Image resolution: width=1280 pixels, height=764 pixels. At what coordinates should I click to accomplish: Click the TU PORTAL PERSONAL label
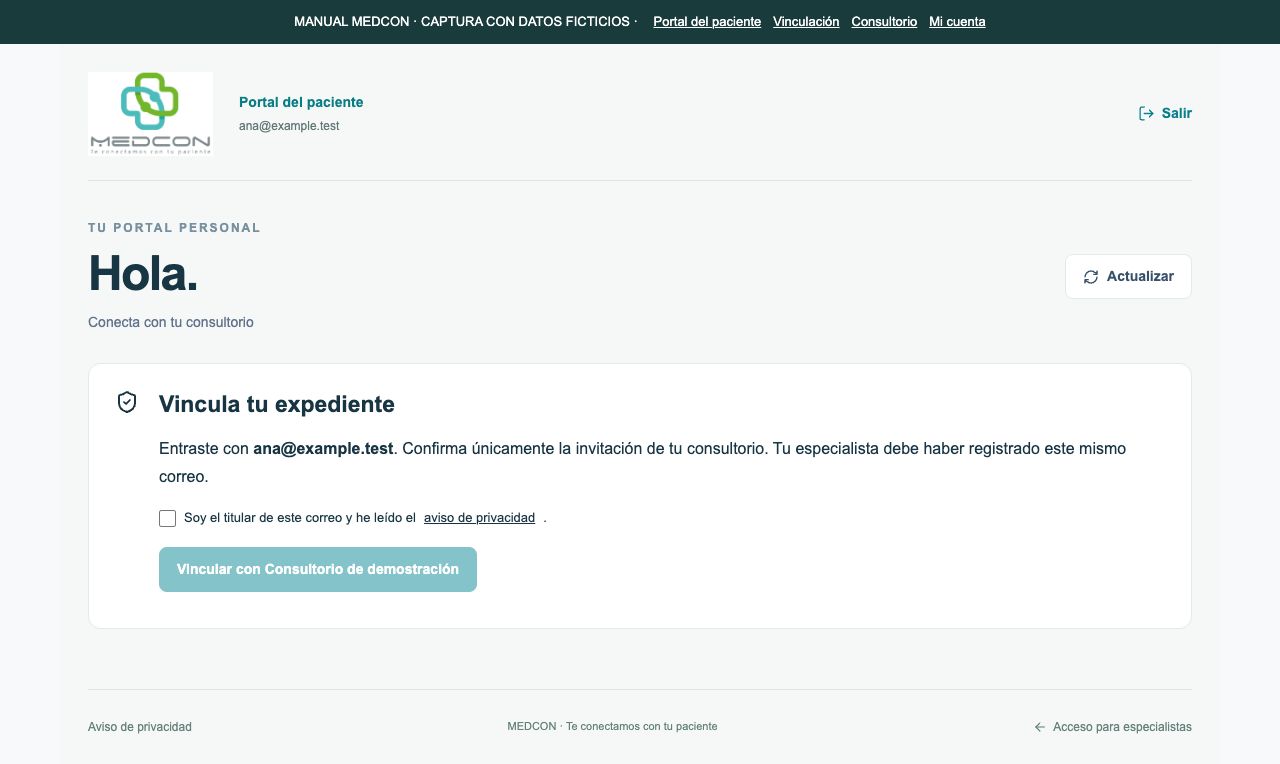tap(174, 228)
